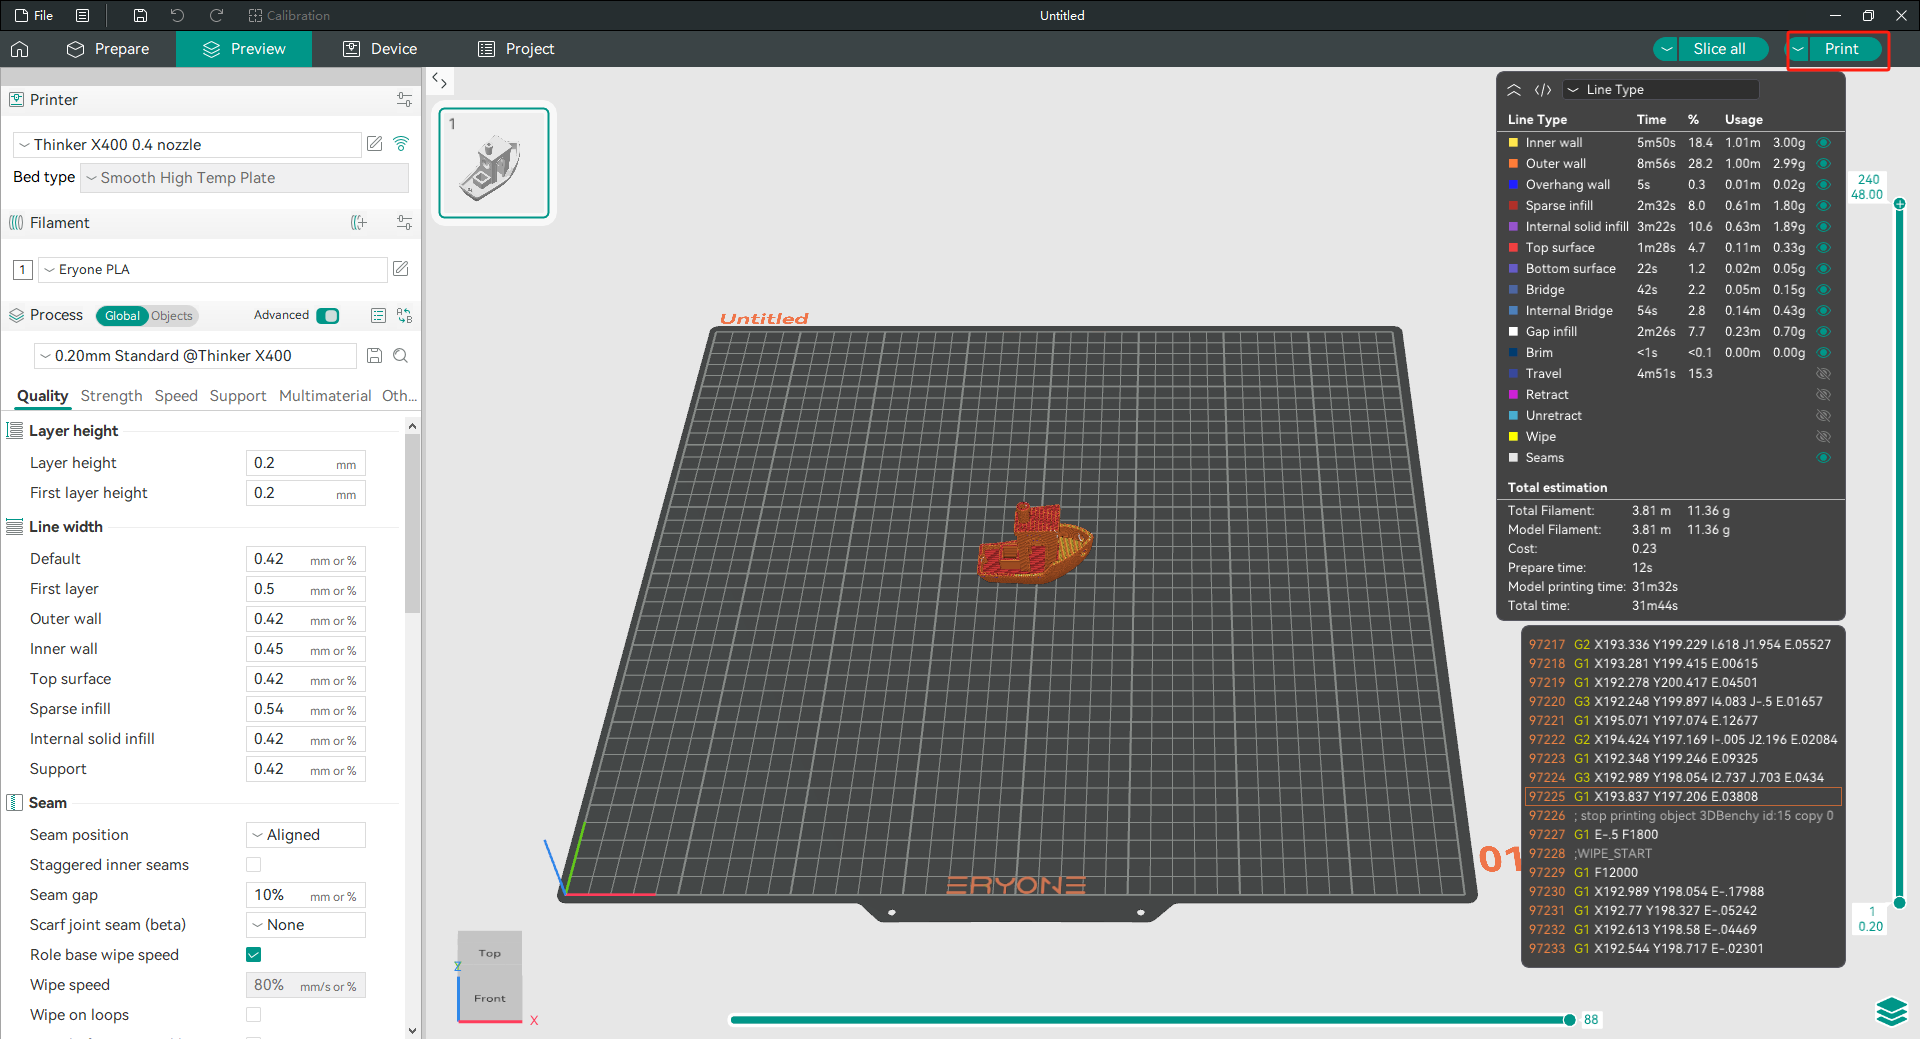The width and height of the screenshot is (1920, 1039).
Task: Enable Wipe on loops checkbox
Action: pyautogui.click(x=253, y=1014)
